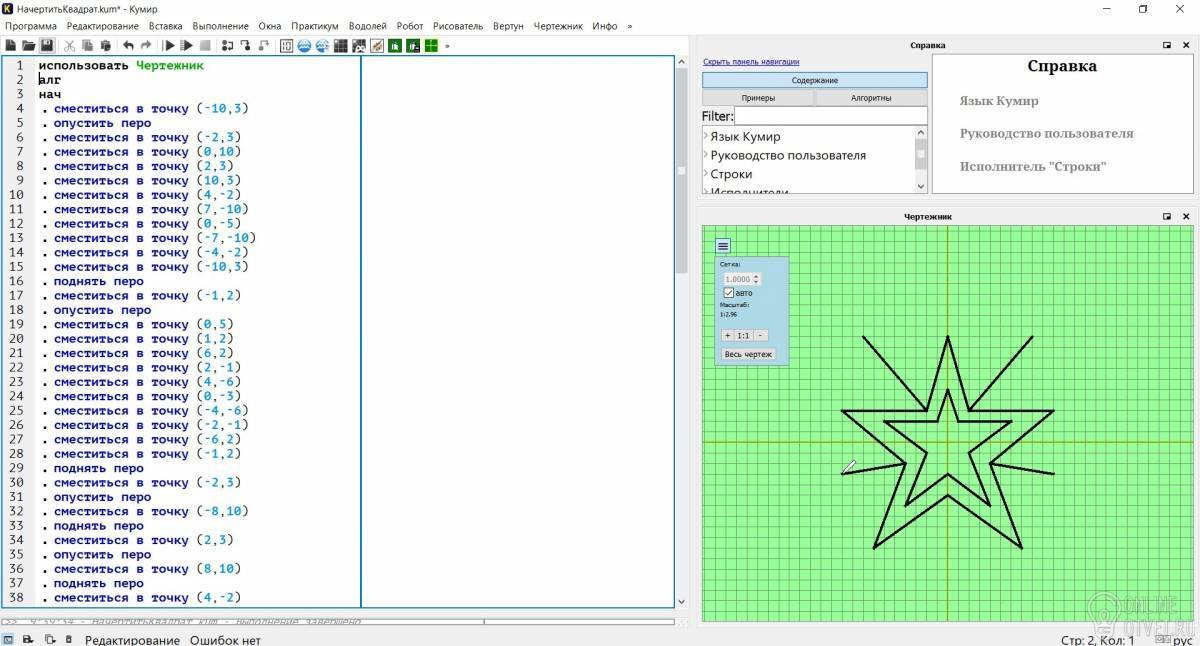
Task: Undo the last edit arrow
Action: (x=128, y=45)
